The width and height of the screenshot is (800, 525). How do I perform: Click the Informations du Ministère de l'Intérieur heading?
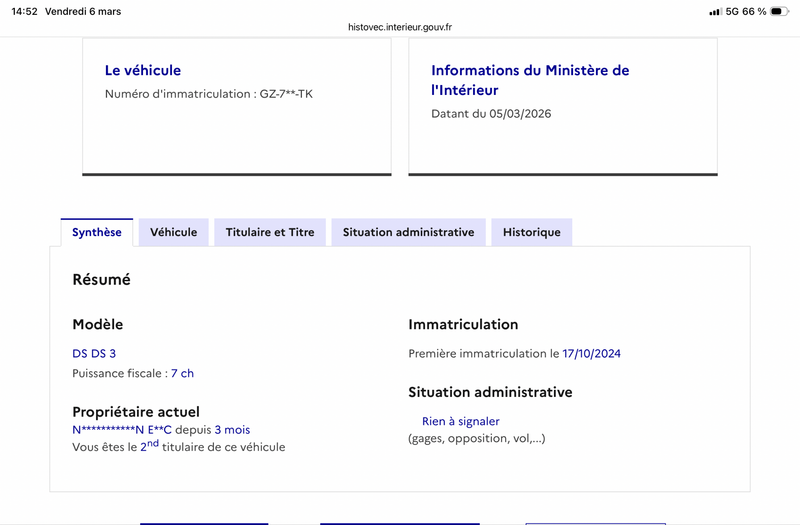530,80
